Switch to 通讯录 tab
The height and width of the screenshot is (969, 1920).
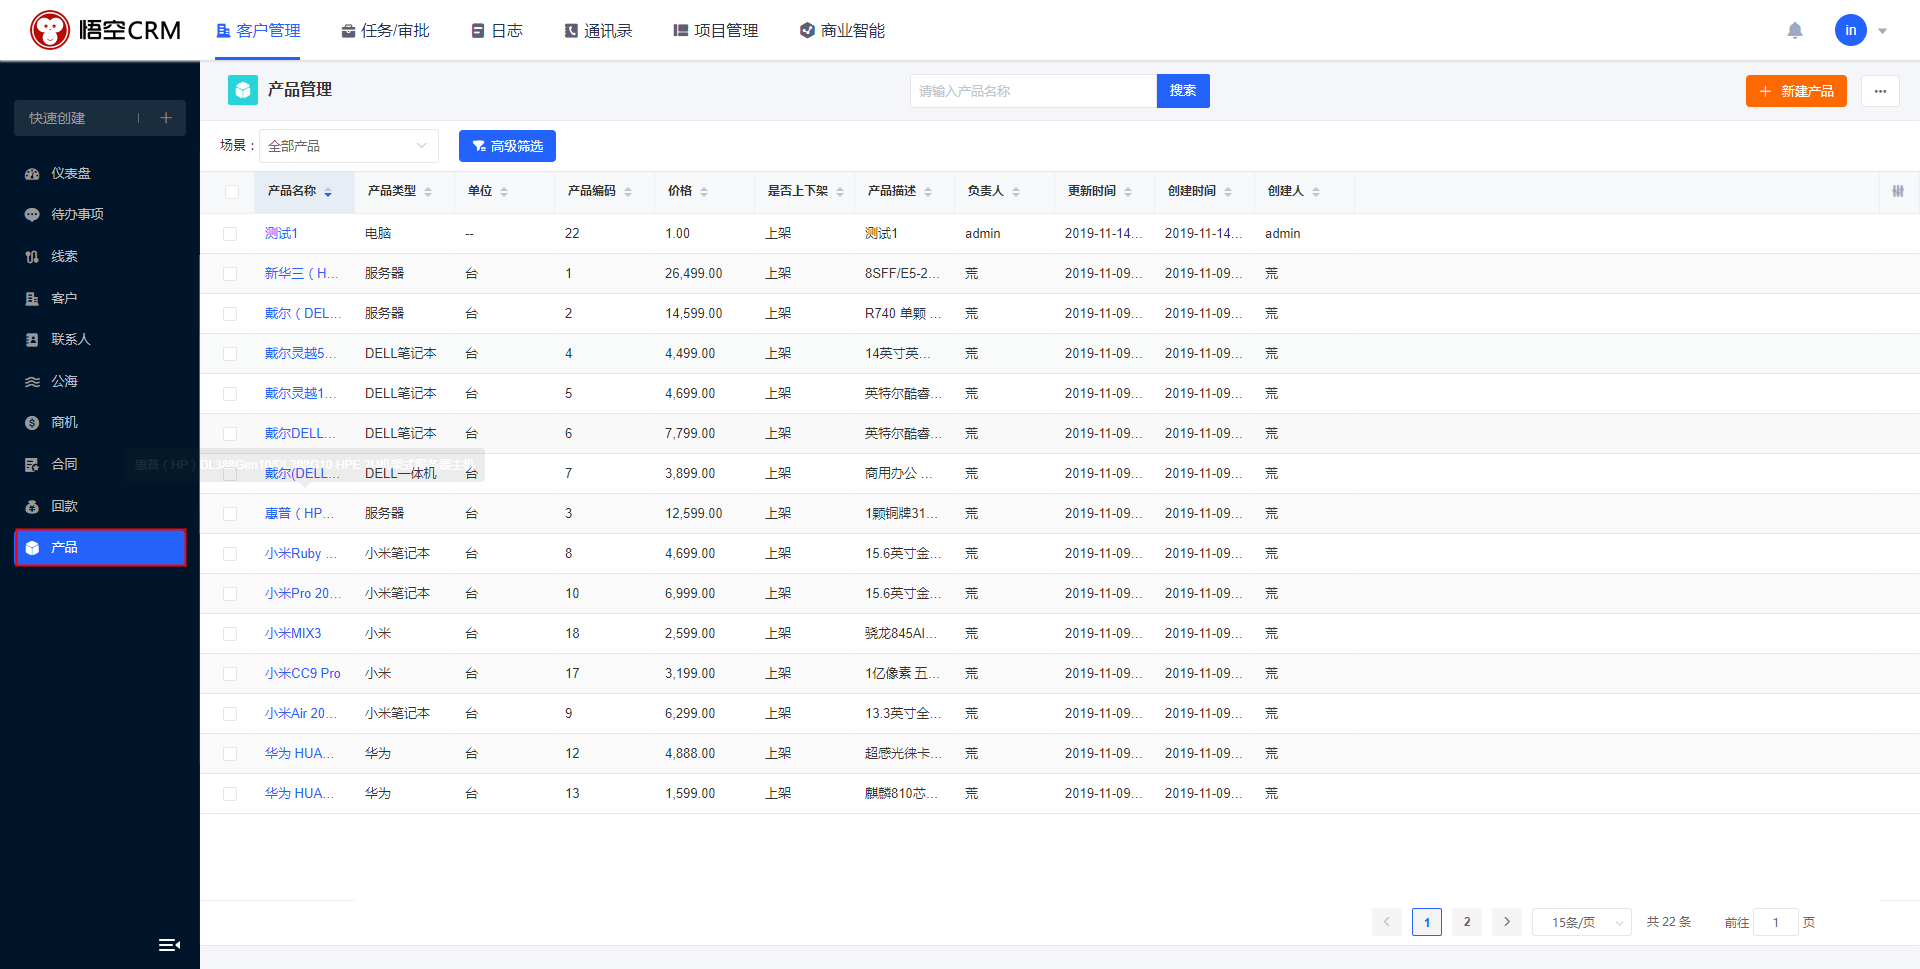coord(598,31)
